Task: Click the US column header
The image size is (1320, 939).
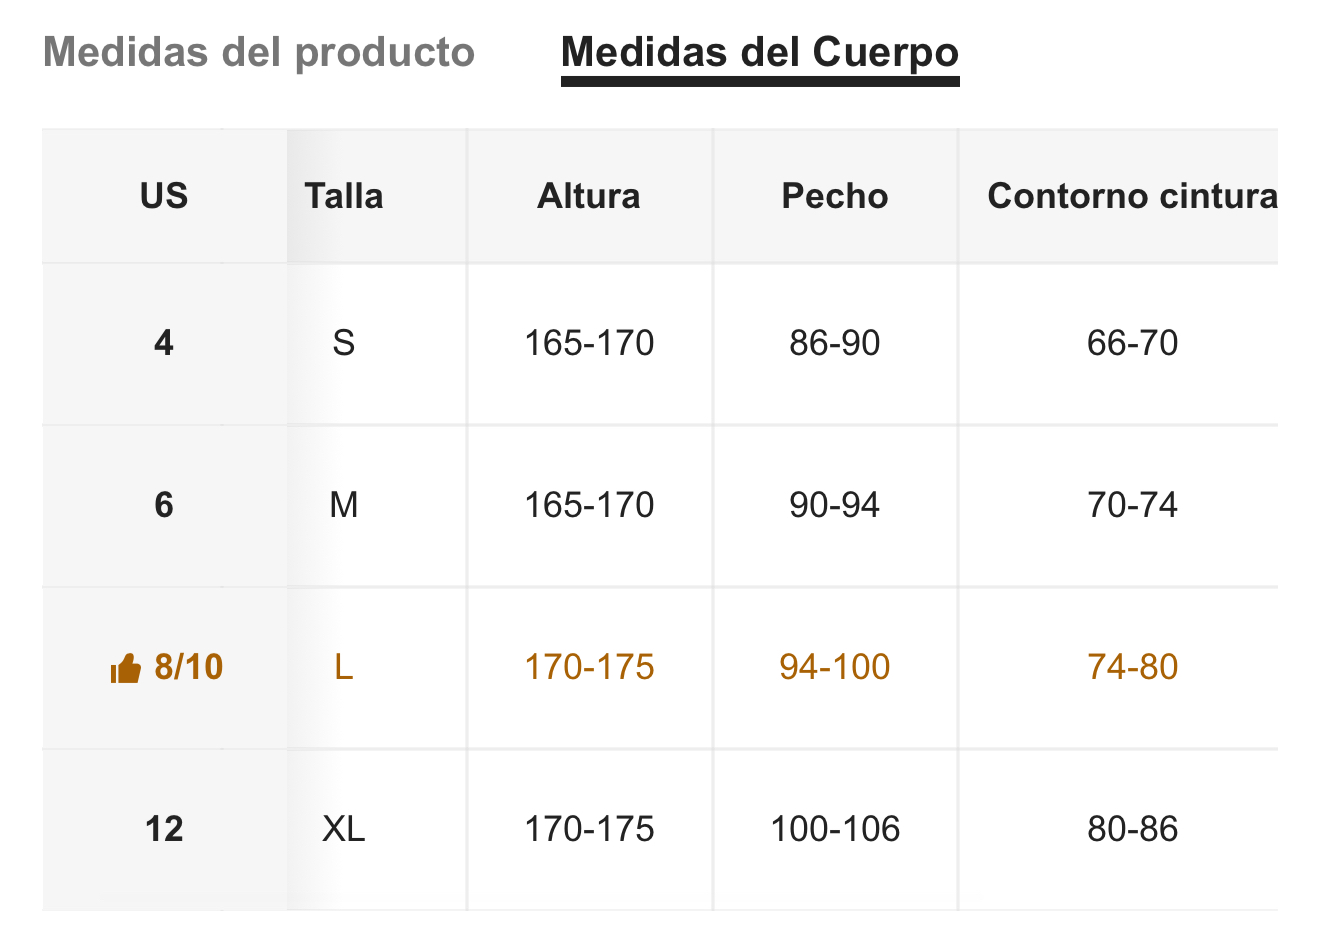Action: point(164,196)
